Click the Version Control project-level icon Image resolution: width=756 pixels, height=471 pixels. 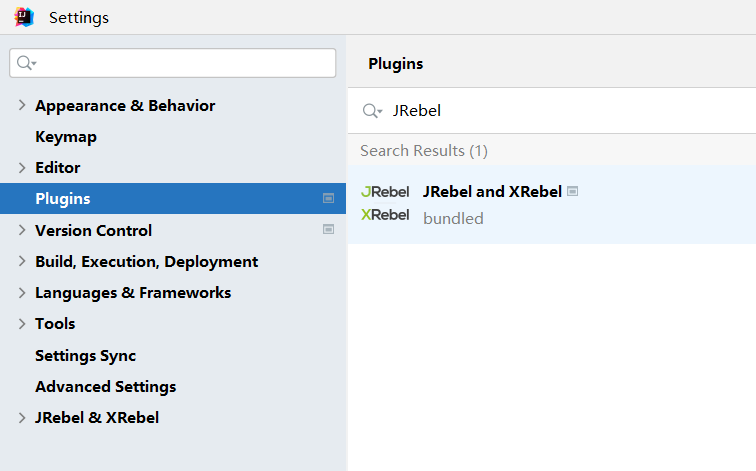328,230
